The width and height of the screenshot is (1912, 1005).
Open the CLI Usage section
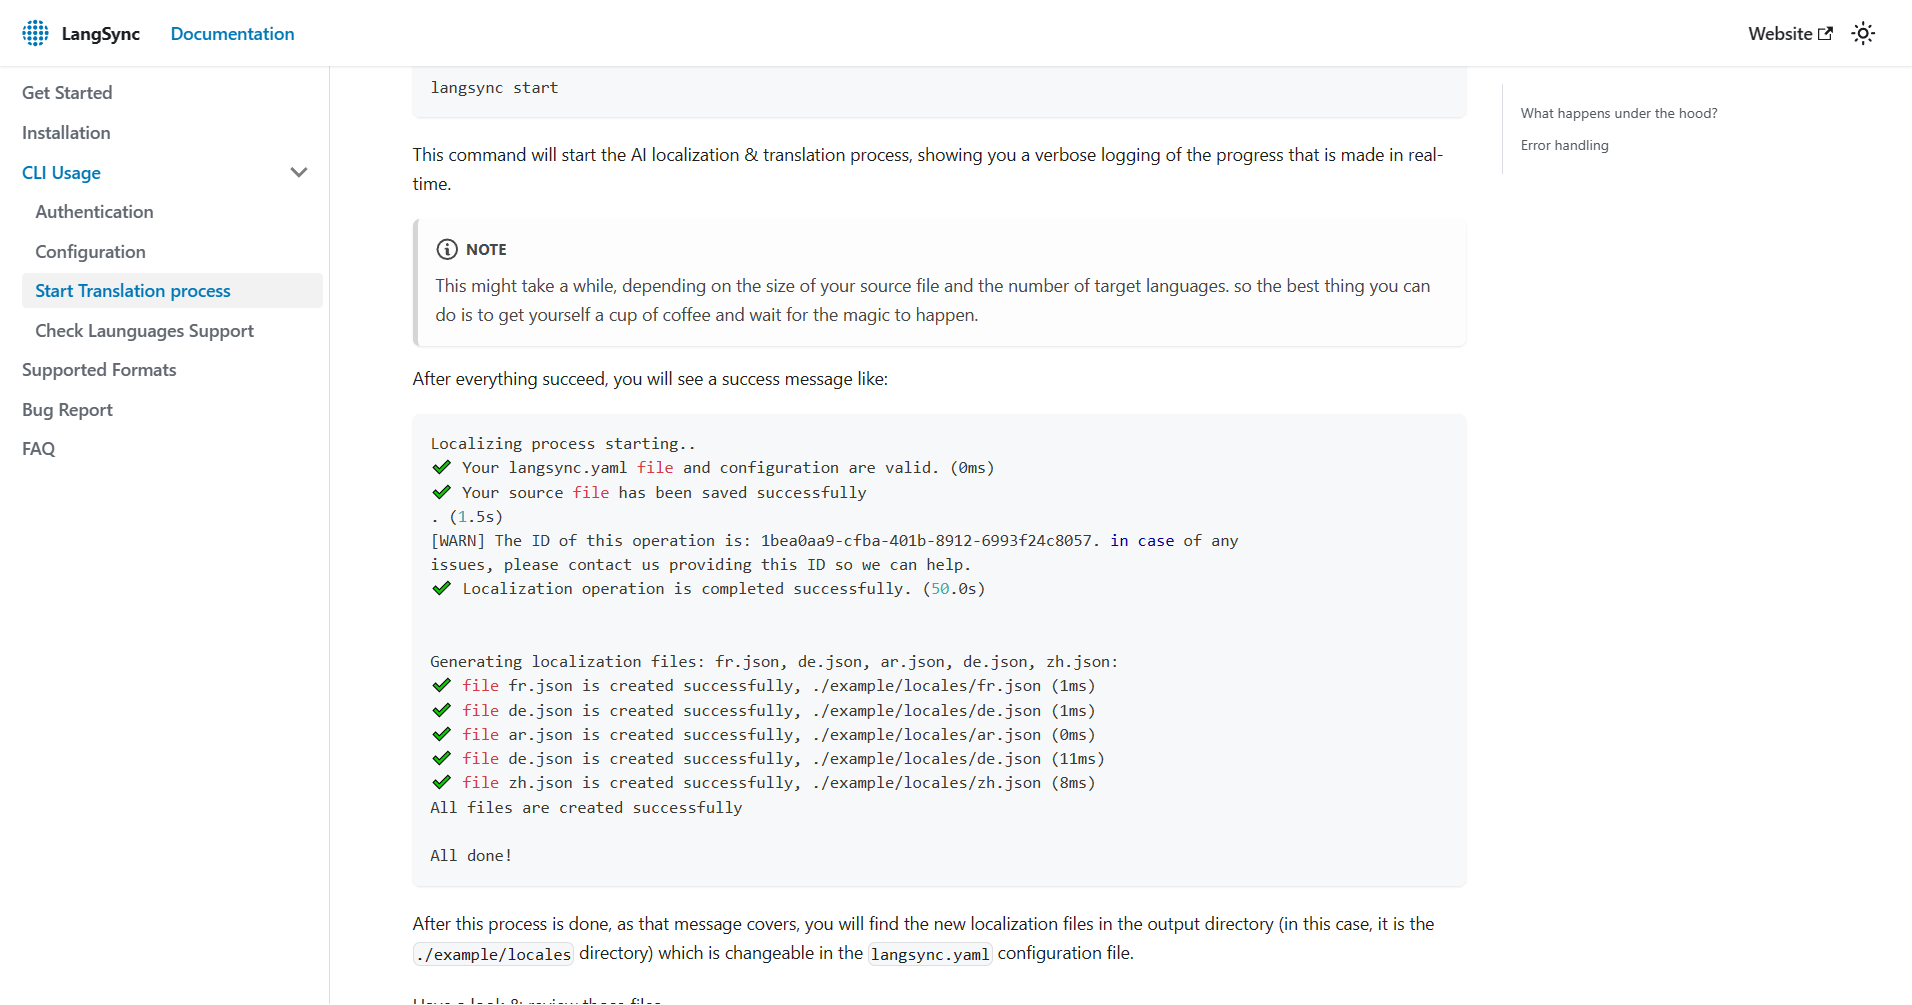(x=61, y=172)
